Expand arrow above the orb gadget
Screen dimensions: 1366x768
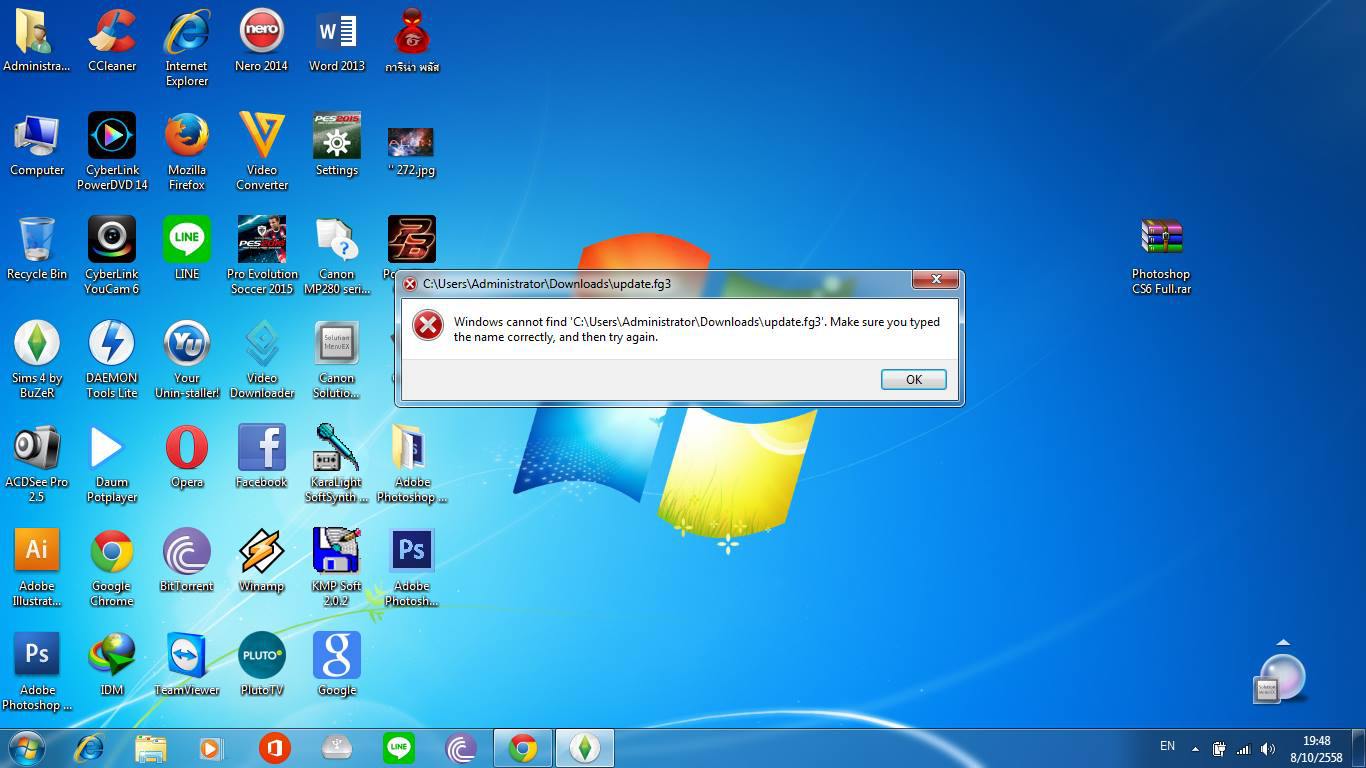1283,643
